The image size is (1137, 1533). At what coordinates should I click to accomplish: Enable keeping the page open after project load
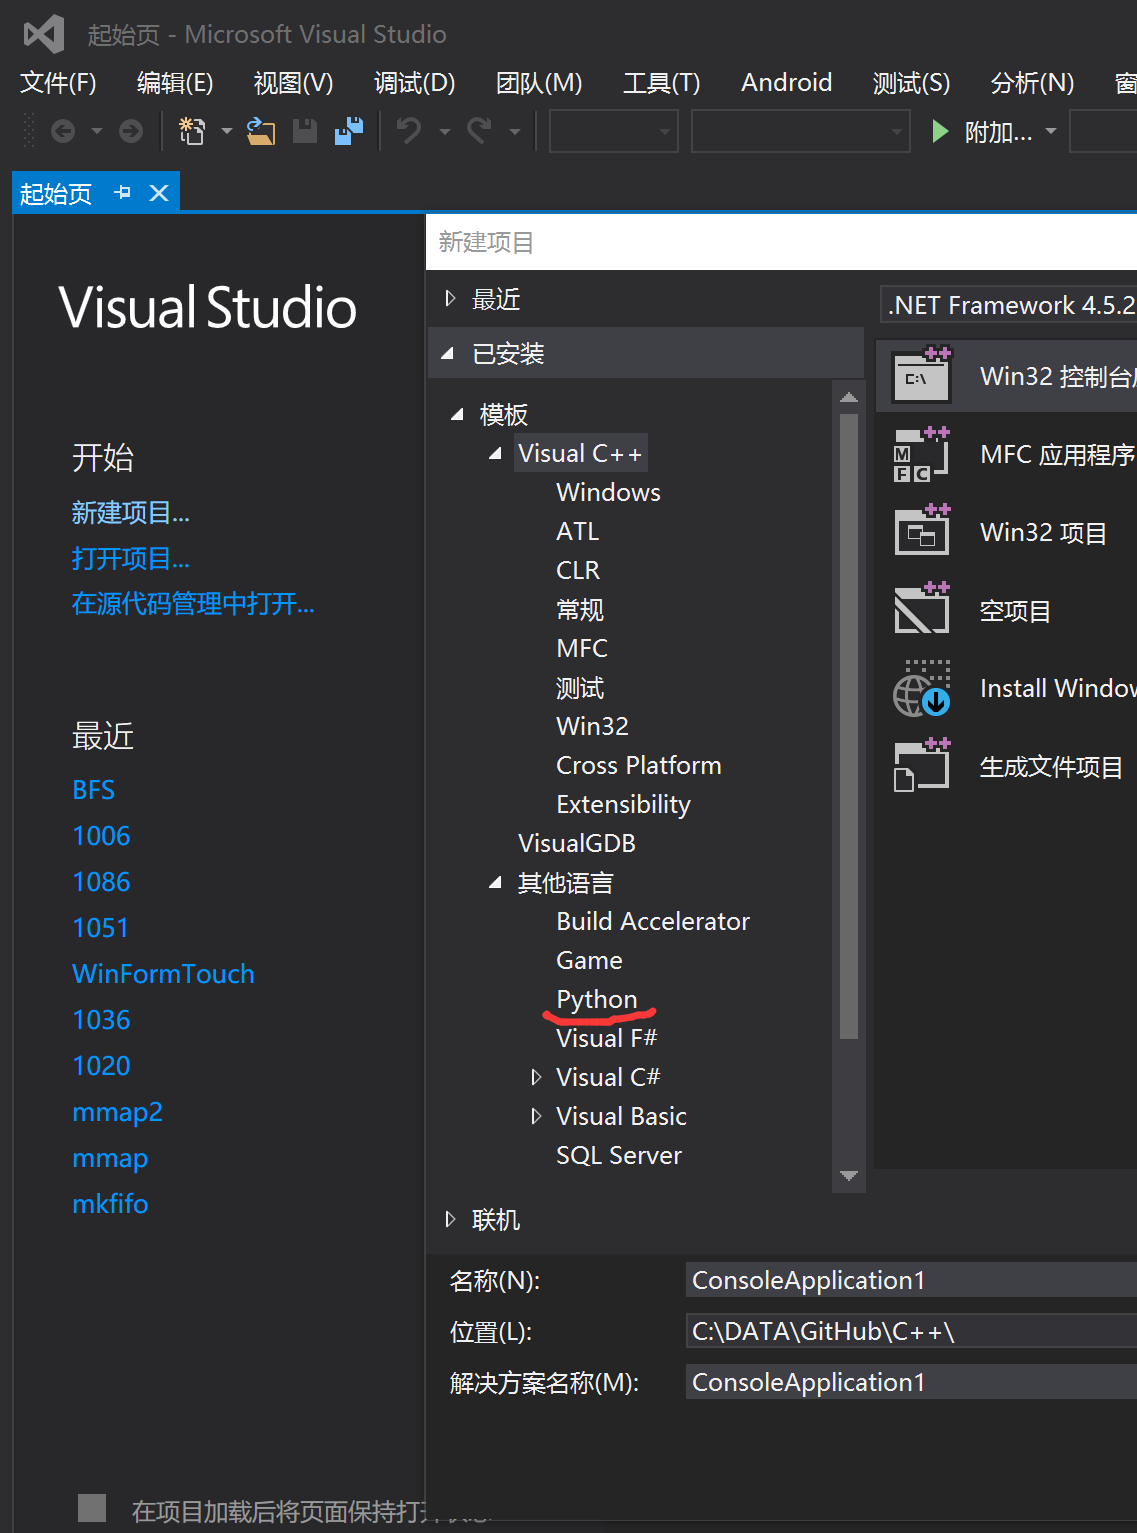92,1506
